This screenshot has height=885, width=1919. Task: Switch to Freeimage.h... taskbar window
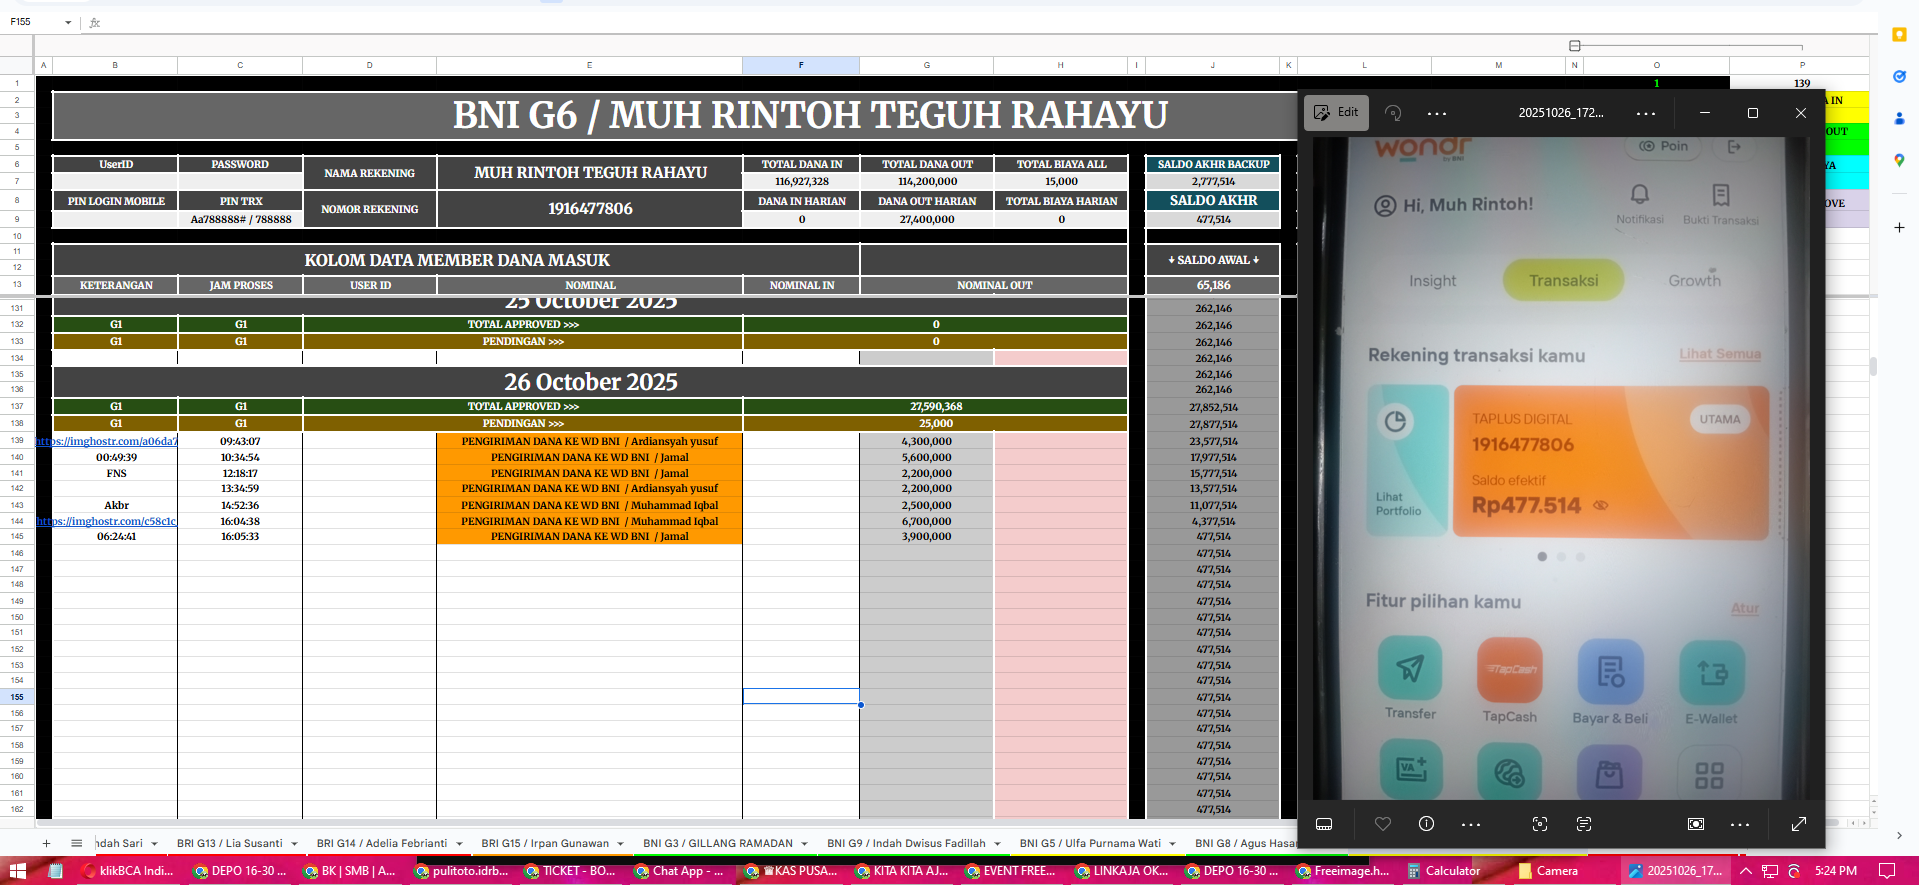pos(1341,871)
